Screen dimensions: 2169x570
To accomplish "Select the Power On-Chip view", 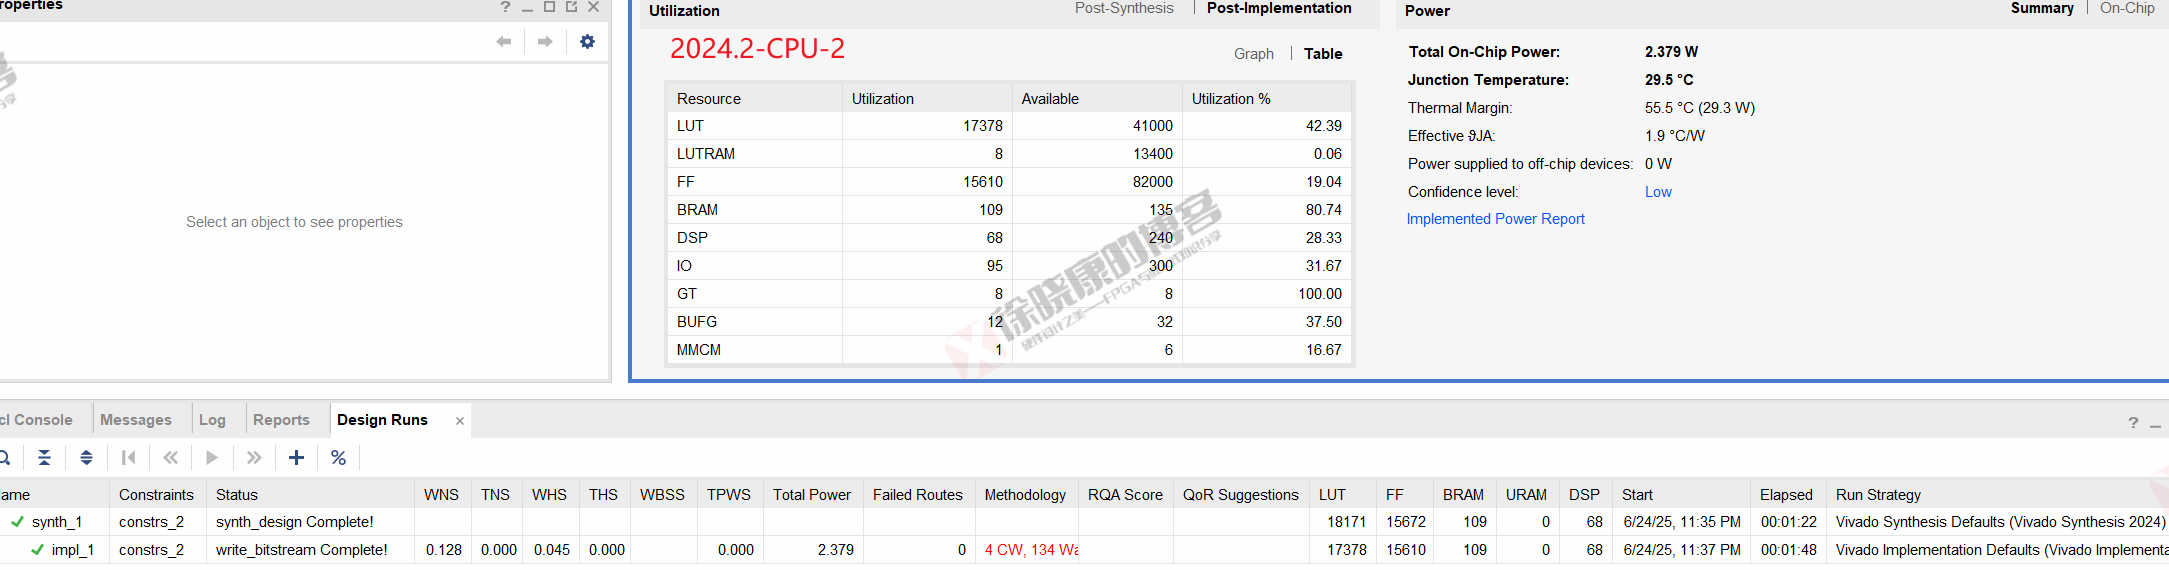I will (x=2127, y=8).
